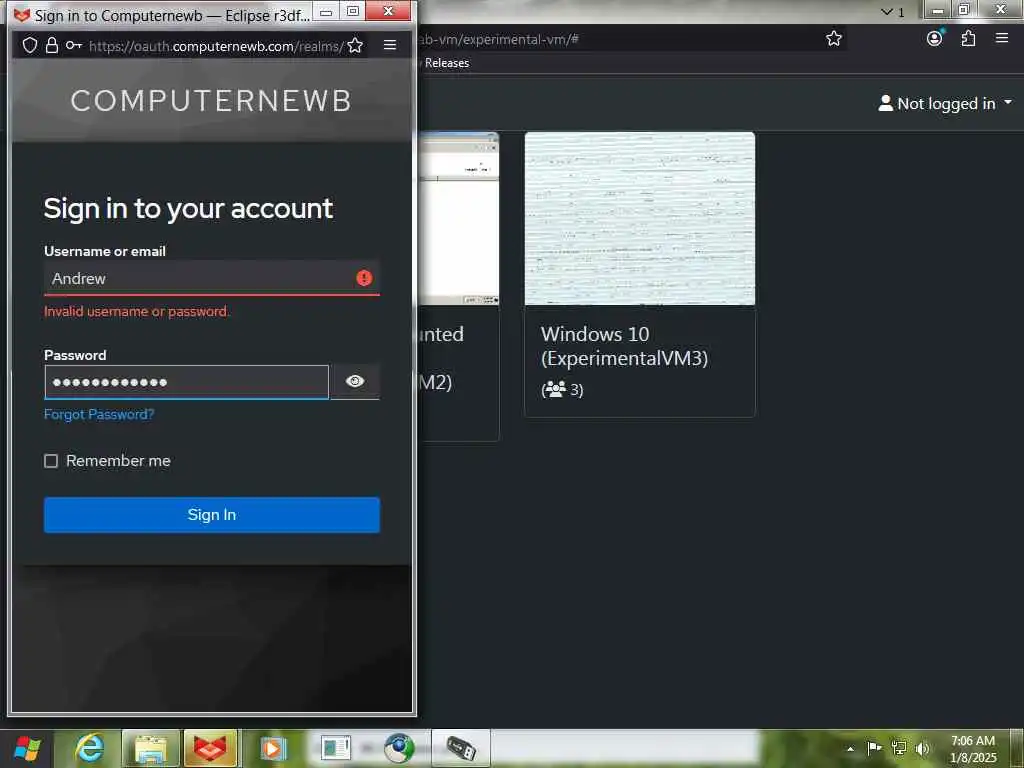Open the document panel taskbar icon
1024x768 pixels.
(335, 748)
